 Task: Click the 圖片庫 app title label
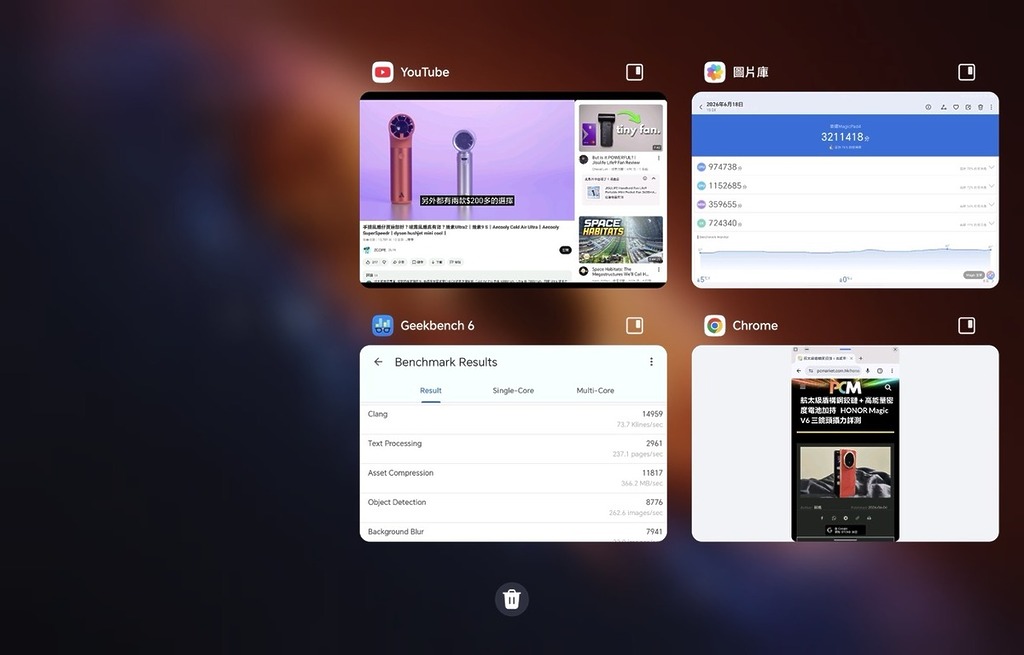tap(750, 72)
